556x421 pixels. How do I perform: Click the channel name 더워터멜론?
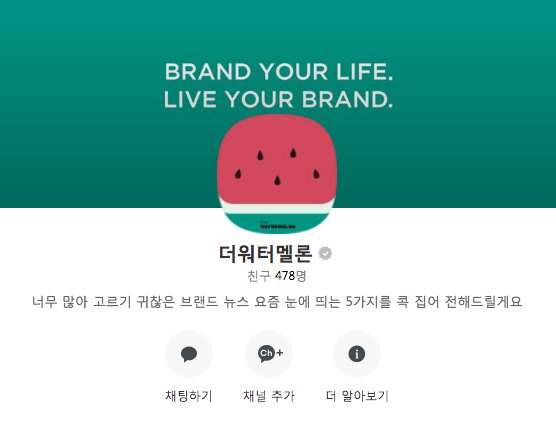click(x=266, y=254)
